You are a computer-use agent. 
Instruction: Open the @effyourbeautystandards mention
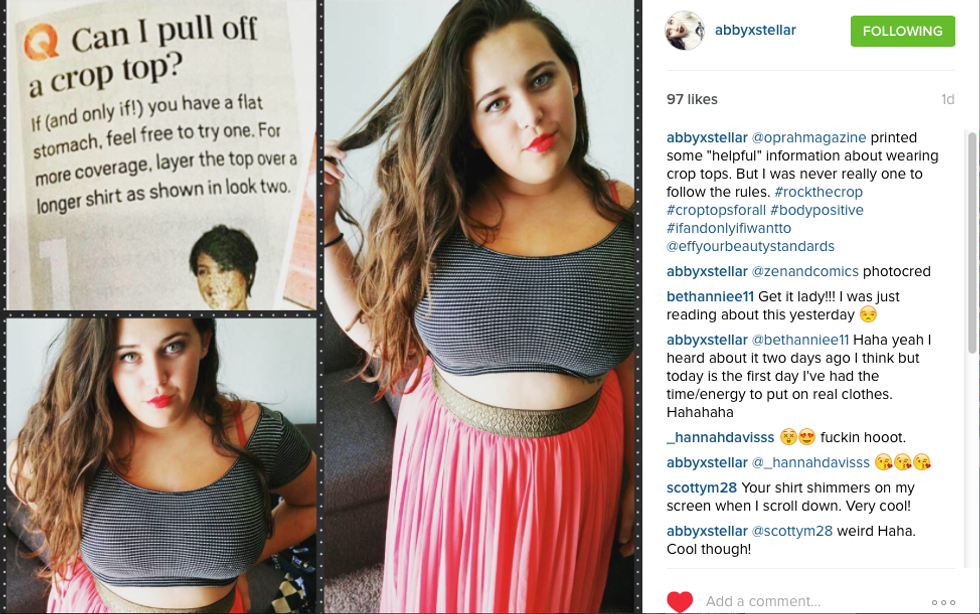tap(750, 246)
